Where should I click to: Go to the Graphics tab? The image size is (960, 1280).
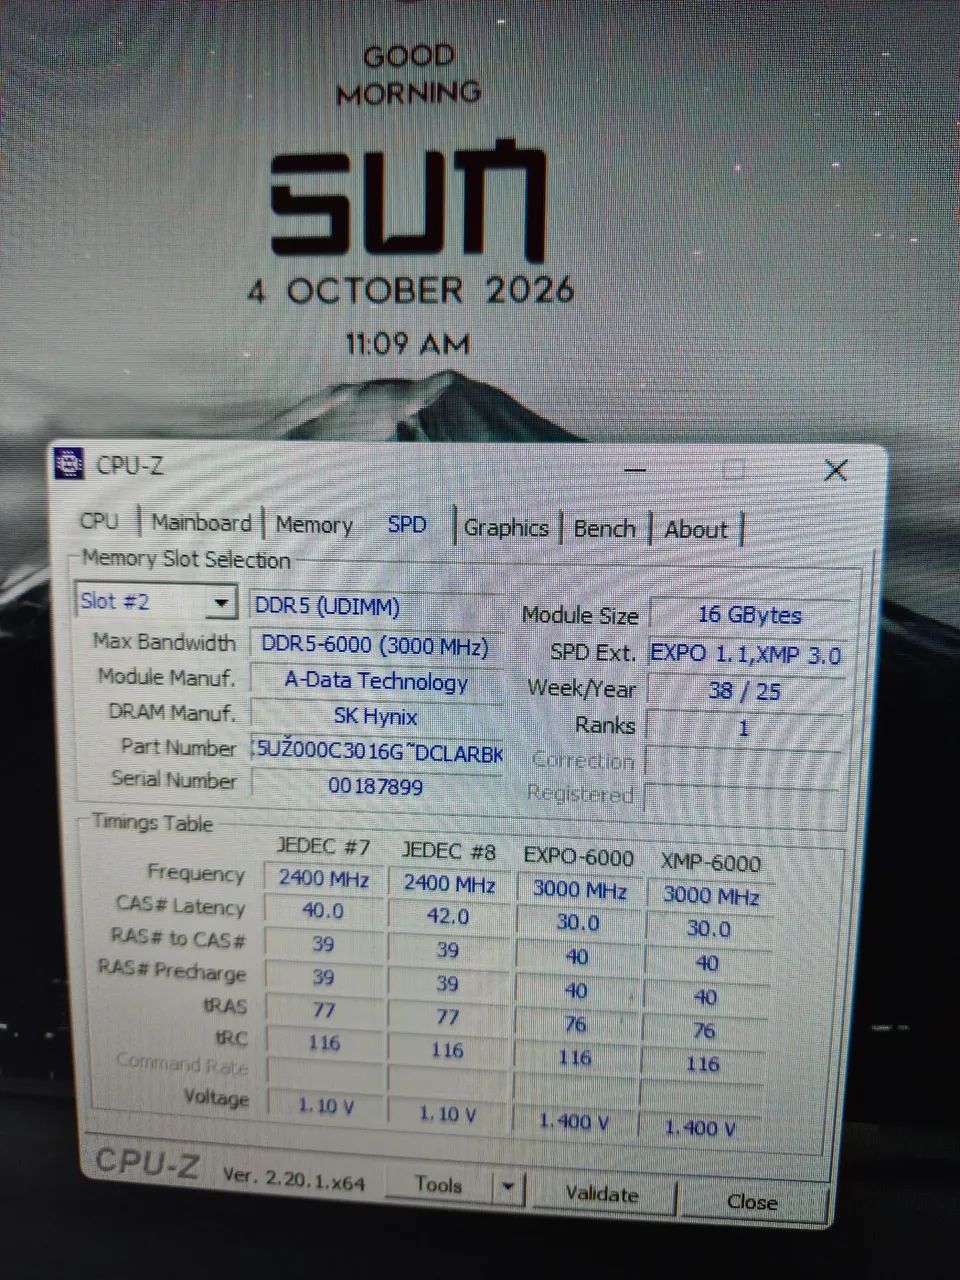(x=506, y=528)
